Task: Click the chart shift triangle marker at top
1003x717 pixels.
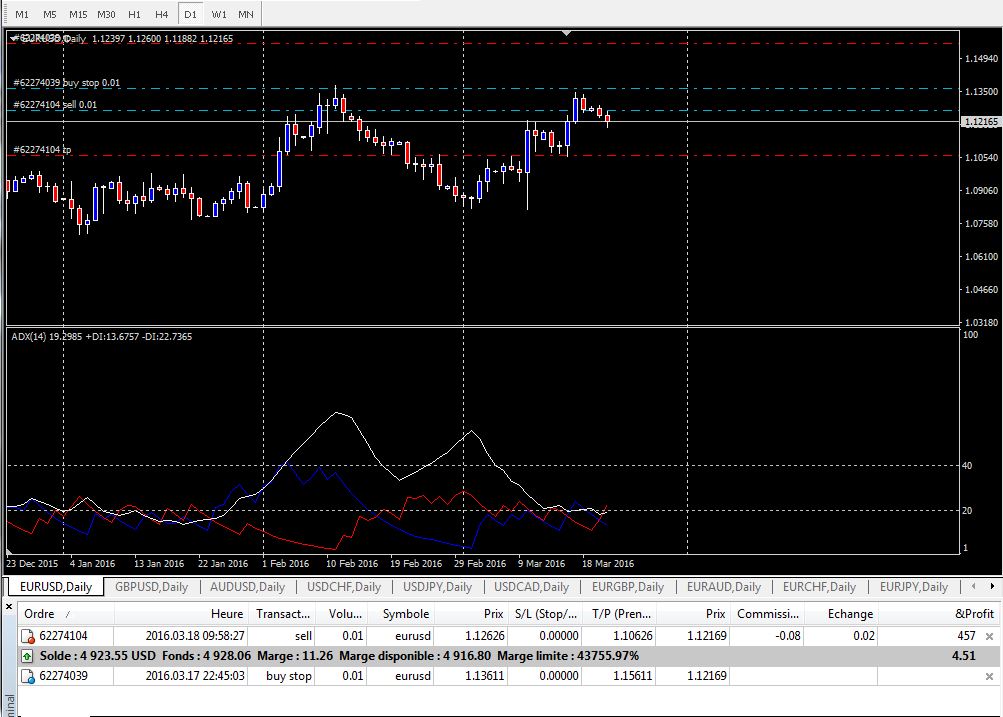Action: (x=568, y=33)
